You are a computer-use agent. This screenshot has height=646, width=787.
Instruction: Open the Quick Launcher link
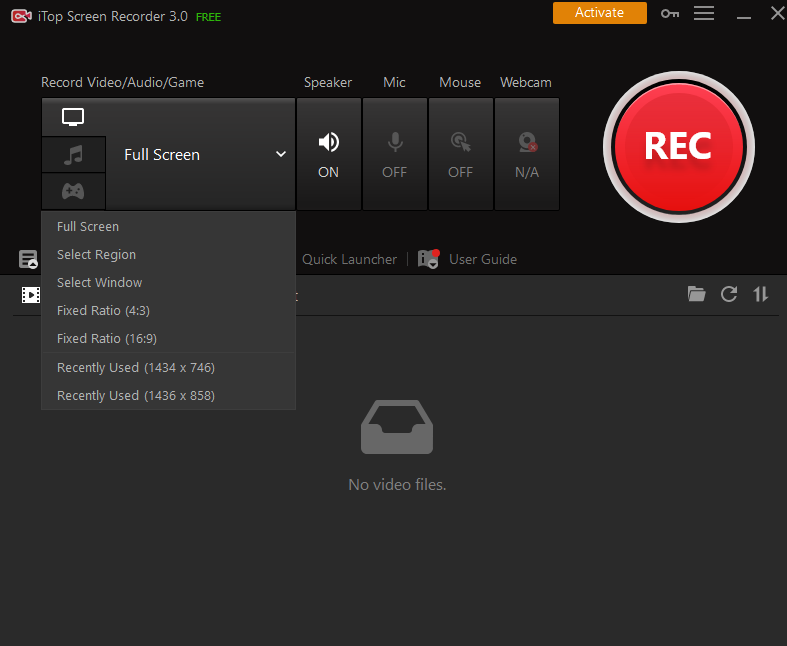(349, 259)
